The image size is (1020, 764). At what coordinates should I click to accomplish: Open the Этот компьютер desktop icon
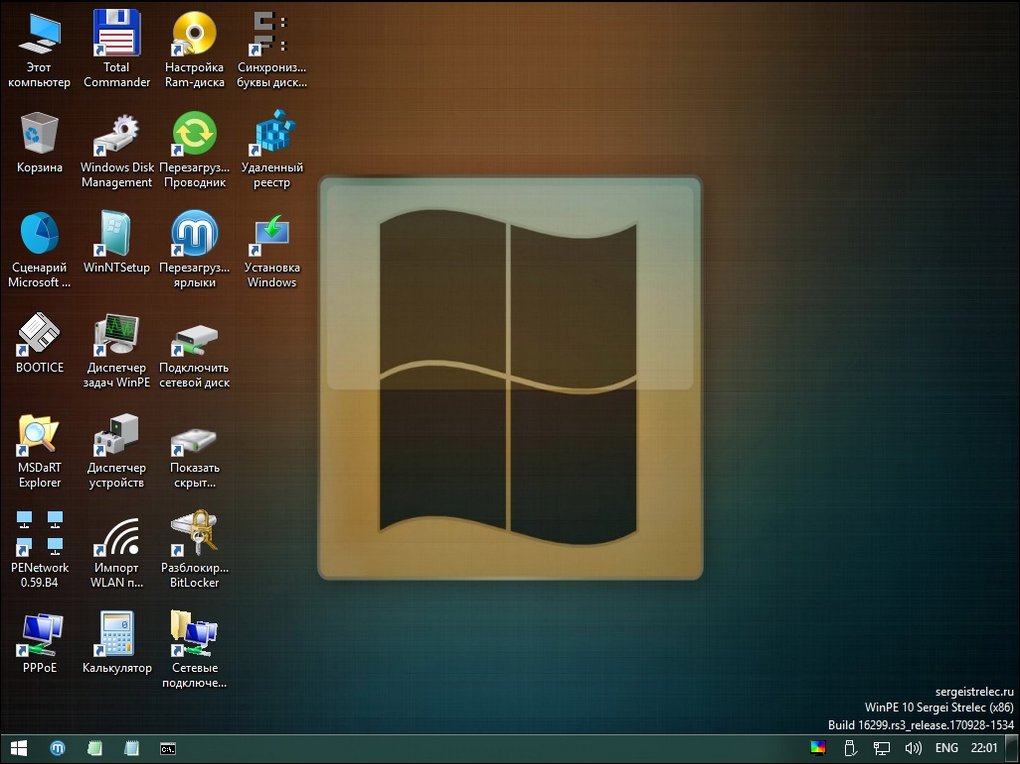pos(39,49)
